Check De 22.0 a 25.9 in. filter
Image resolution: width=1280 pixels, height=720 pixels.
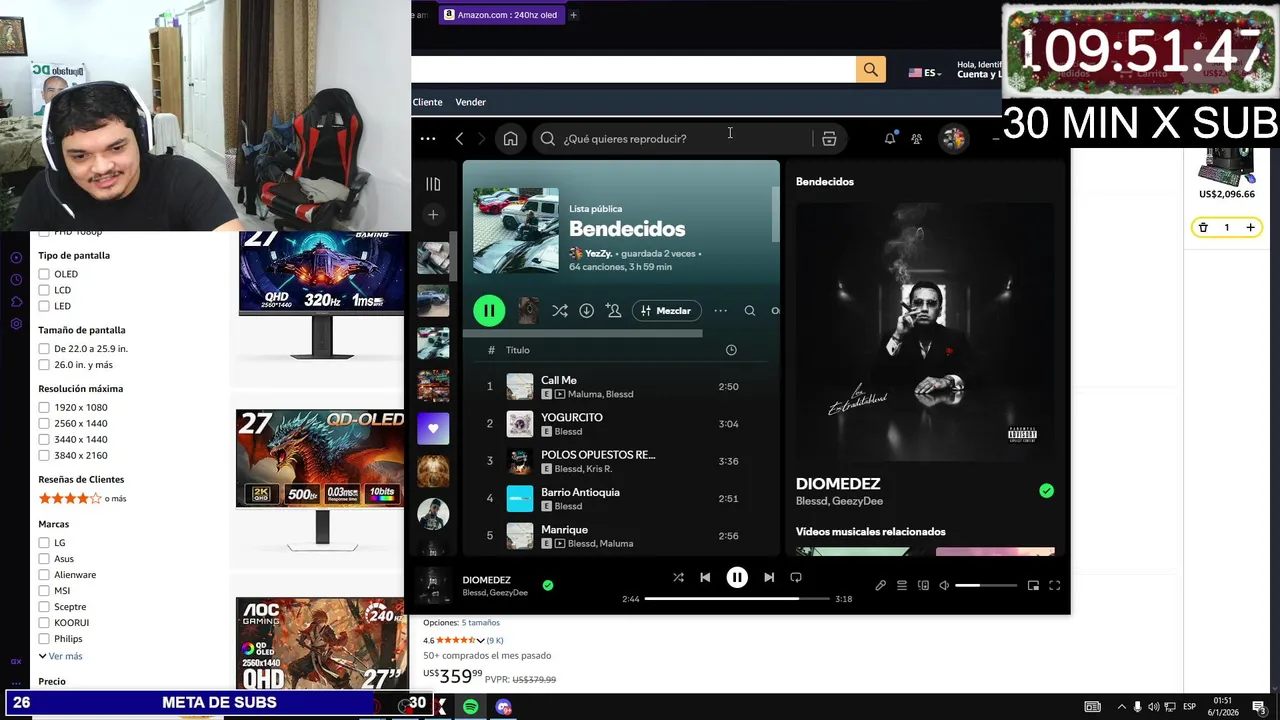(44, 349)
